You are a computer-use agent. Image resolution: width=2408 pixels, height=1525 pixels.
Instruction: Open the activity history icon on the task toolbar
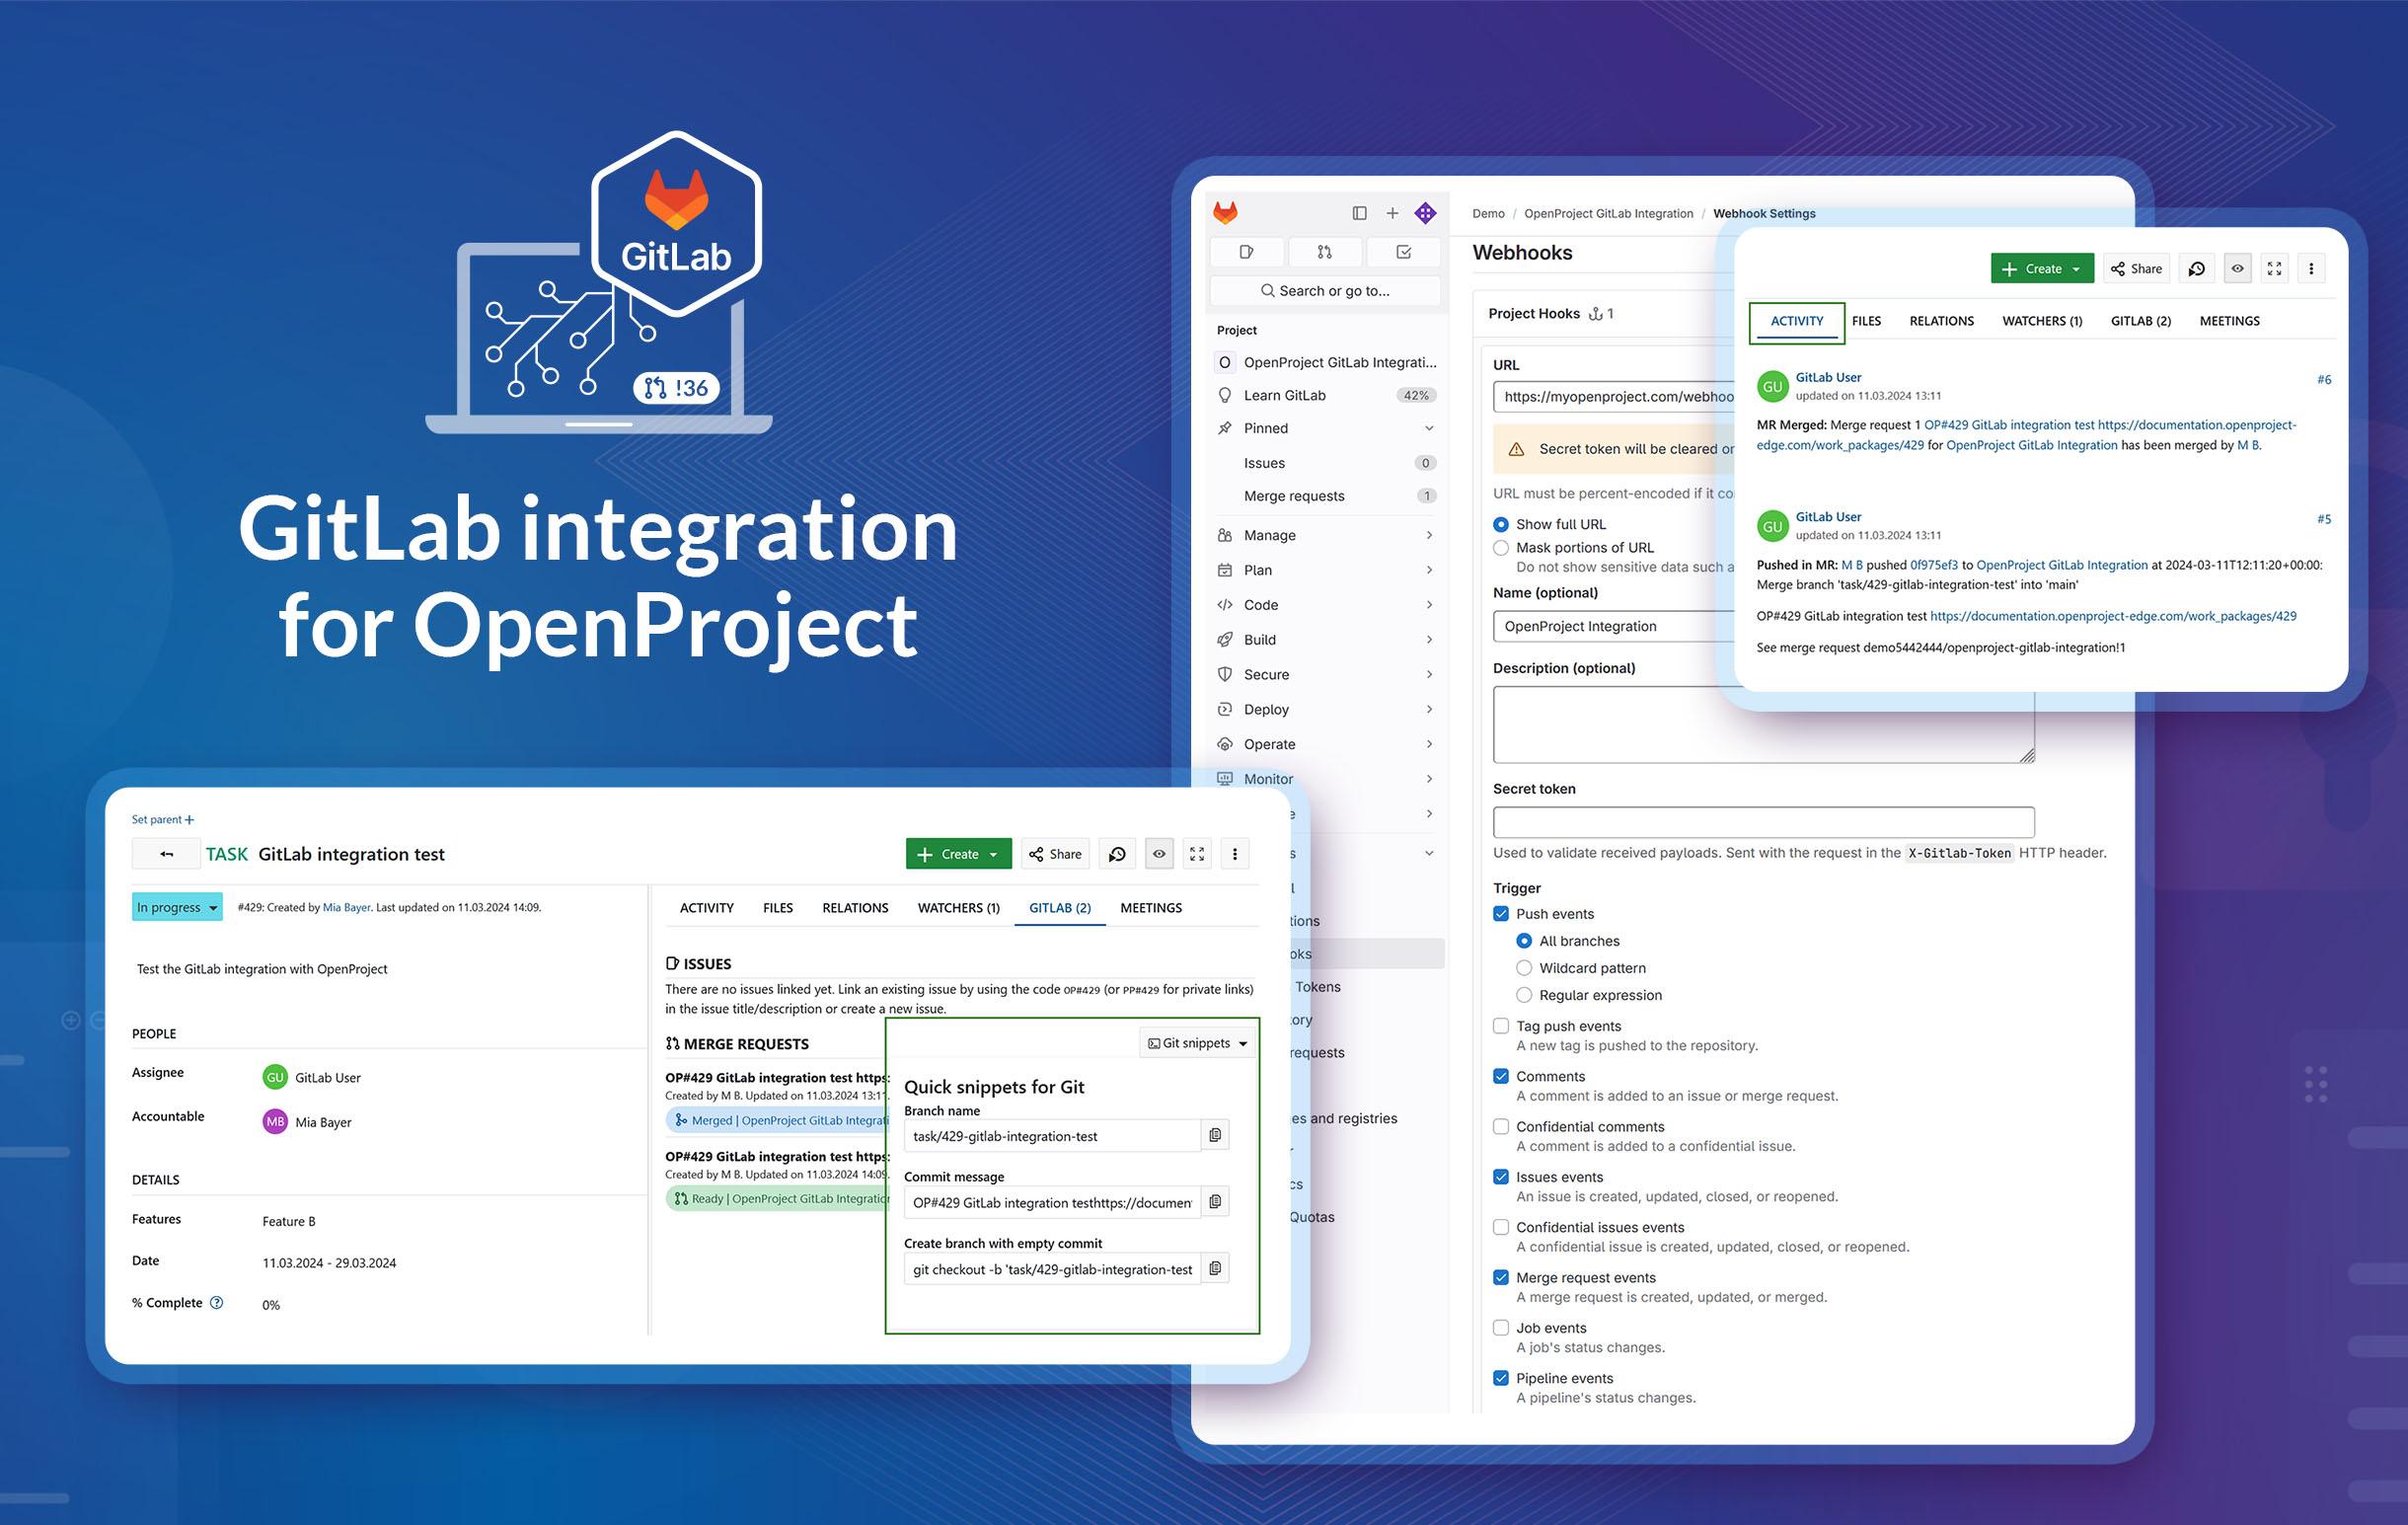click(1117, 853)
